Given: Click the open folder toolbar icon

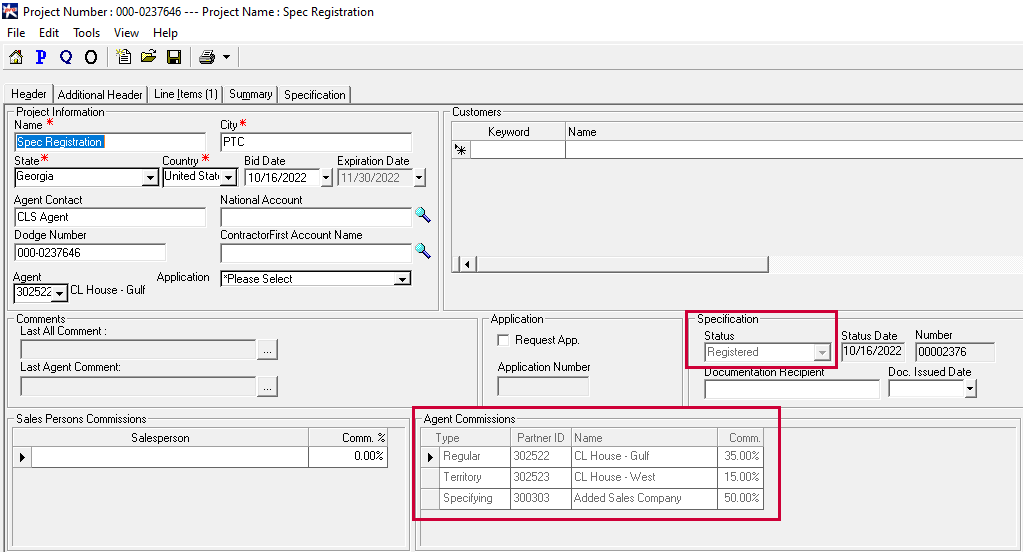Looking at the screenshot, I should click(x=149, y=57).
